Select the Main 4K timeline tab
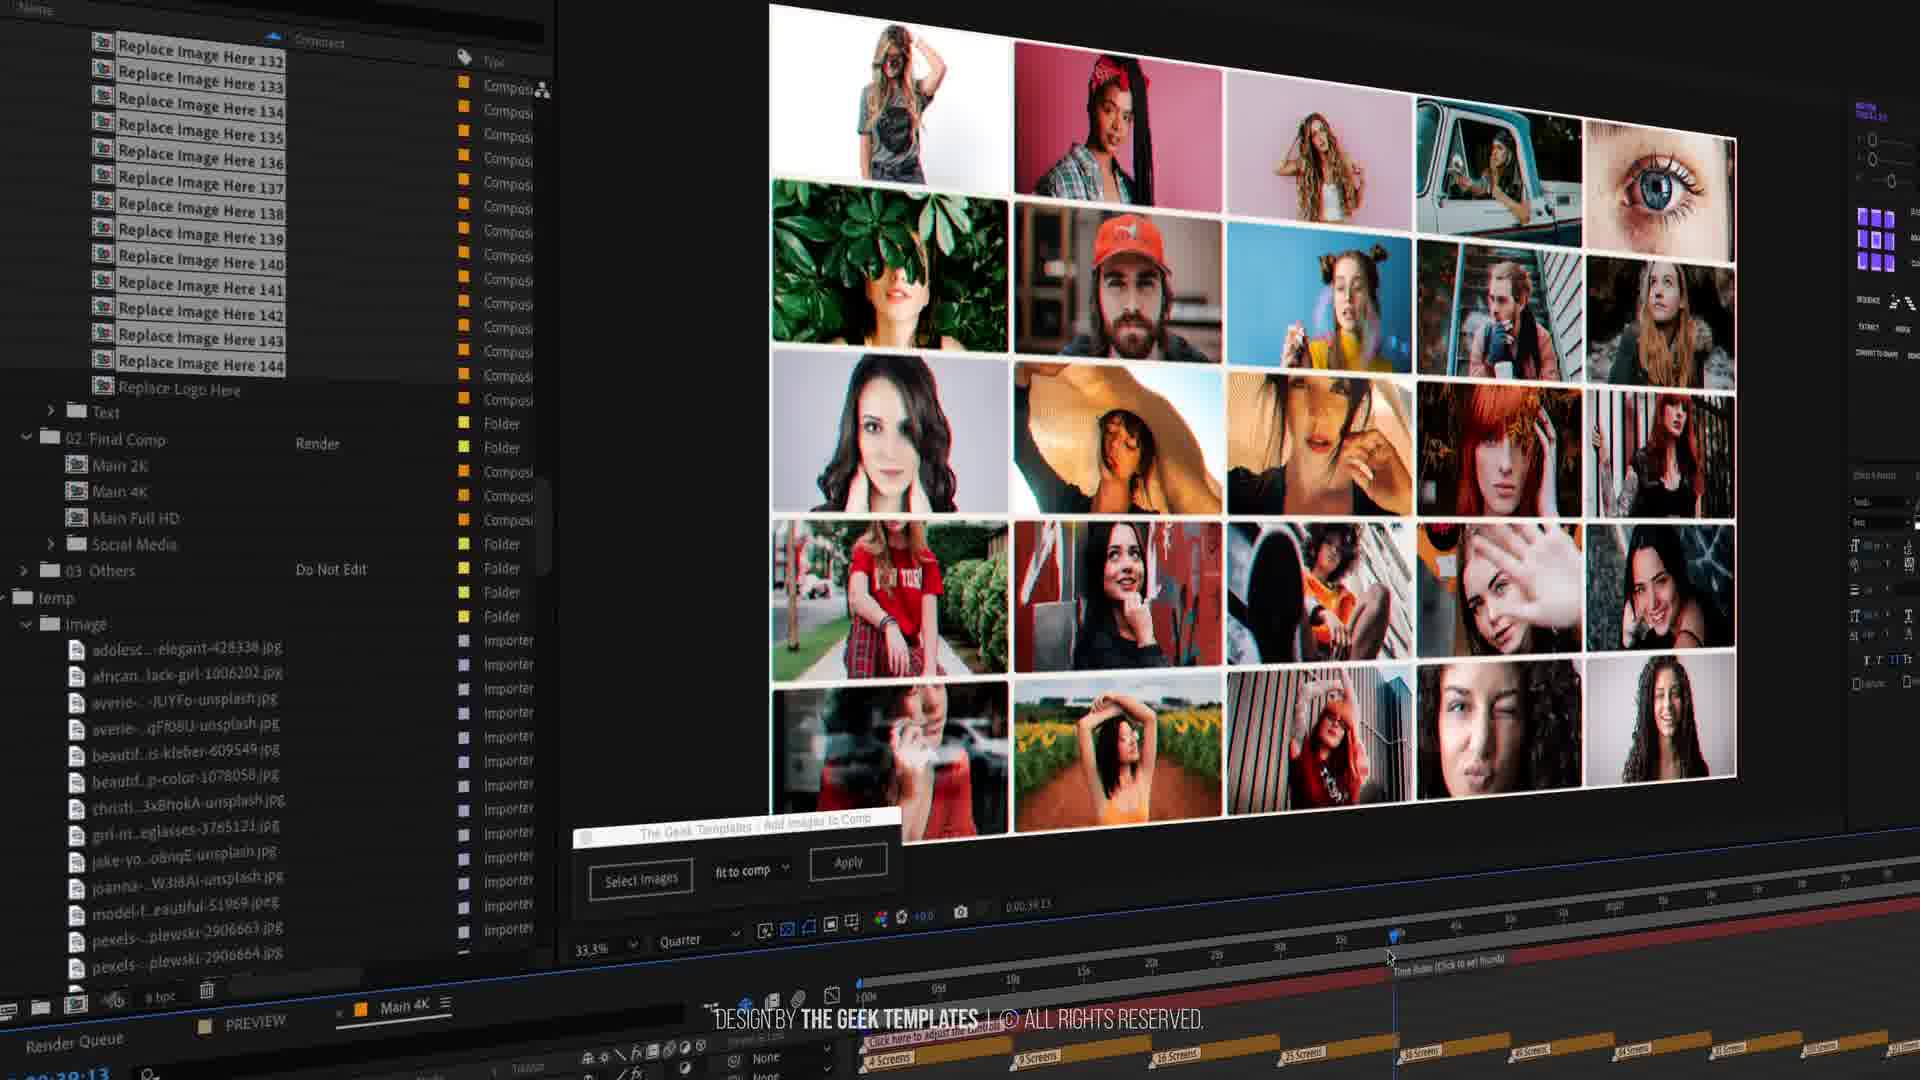Viewport: 1920px width, 1080px height. coord(405,1006)
